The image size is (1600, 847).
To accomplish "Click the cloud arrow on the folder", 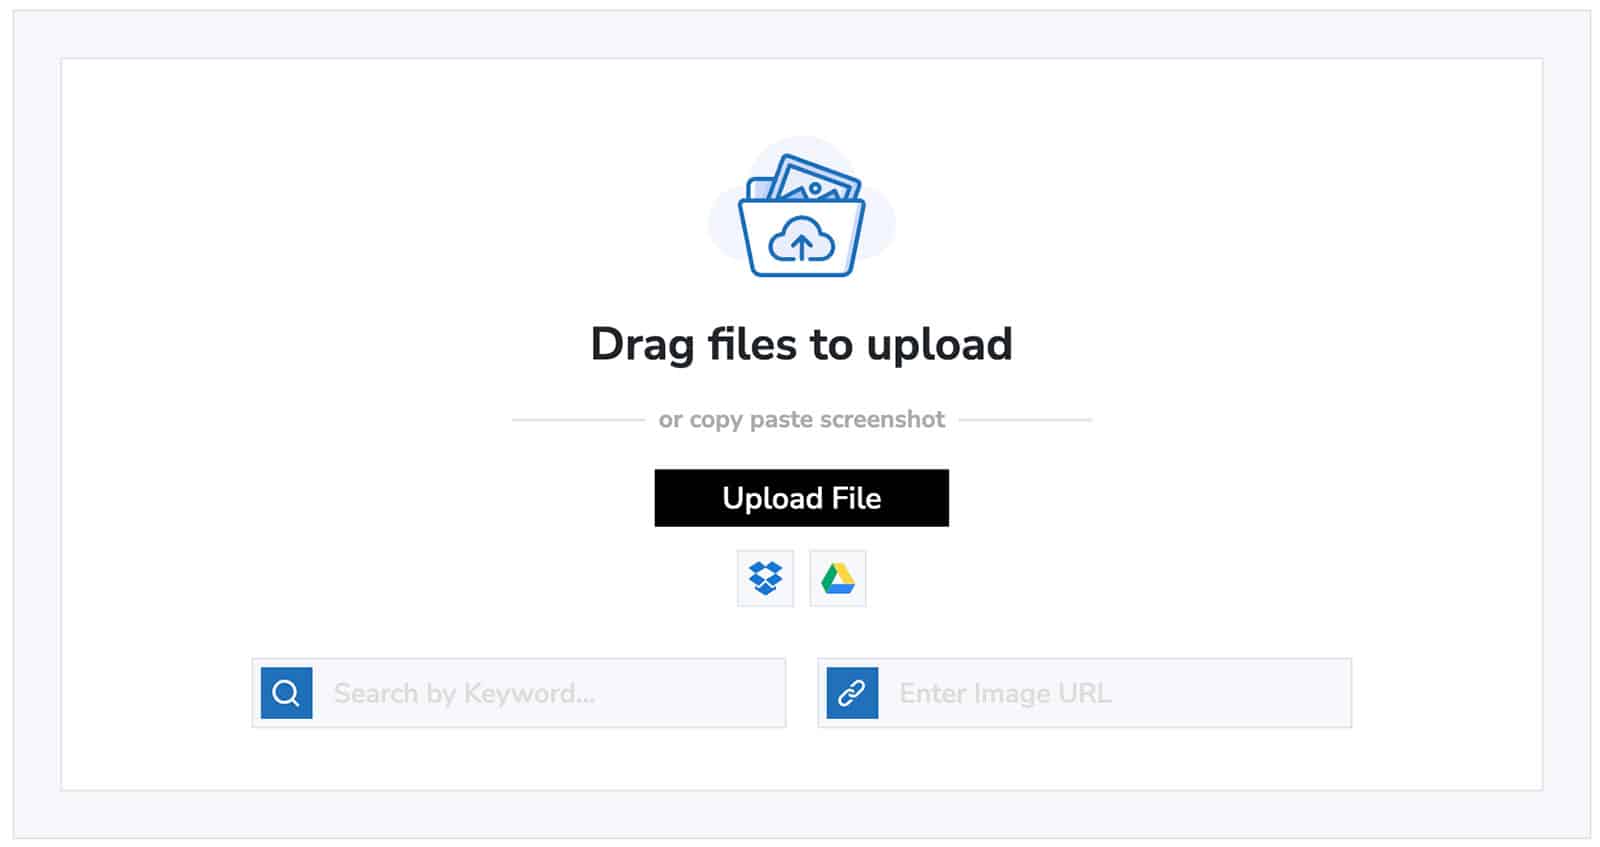I will tap(801, 240).
